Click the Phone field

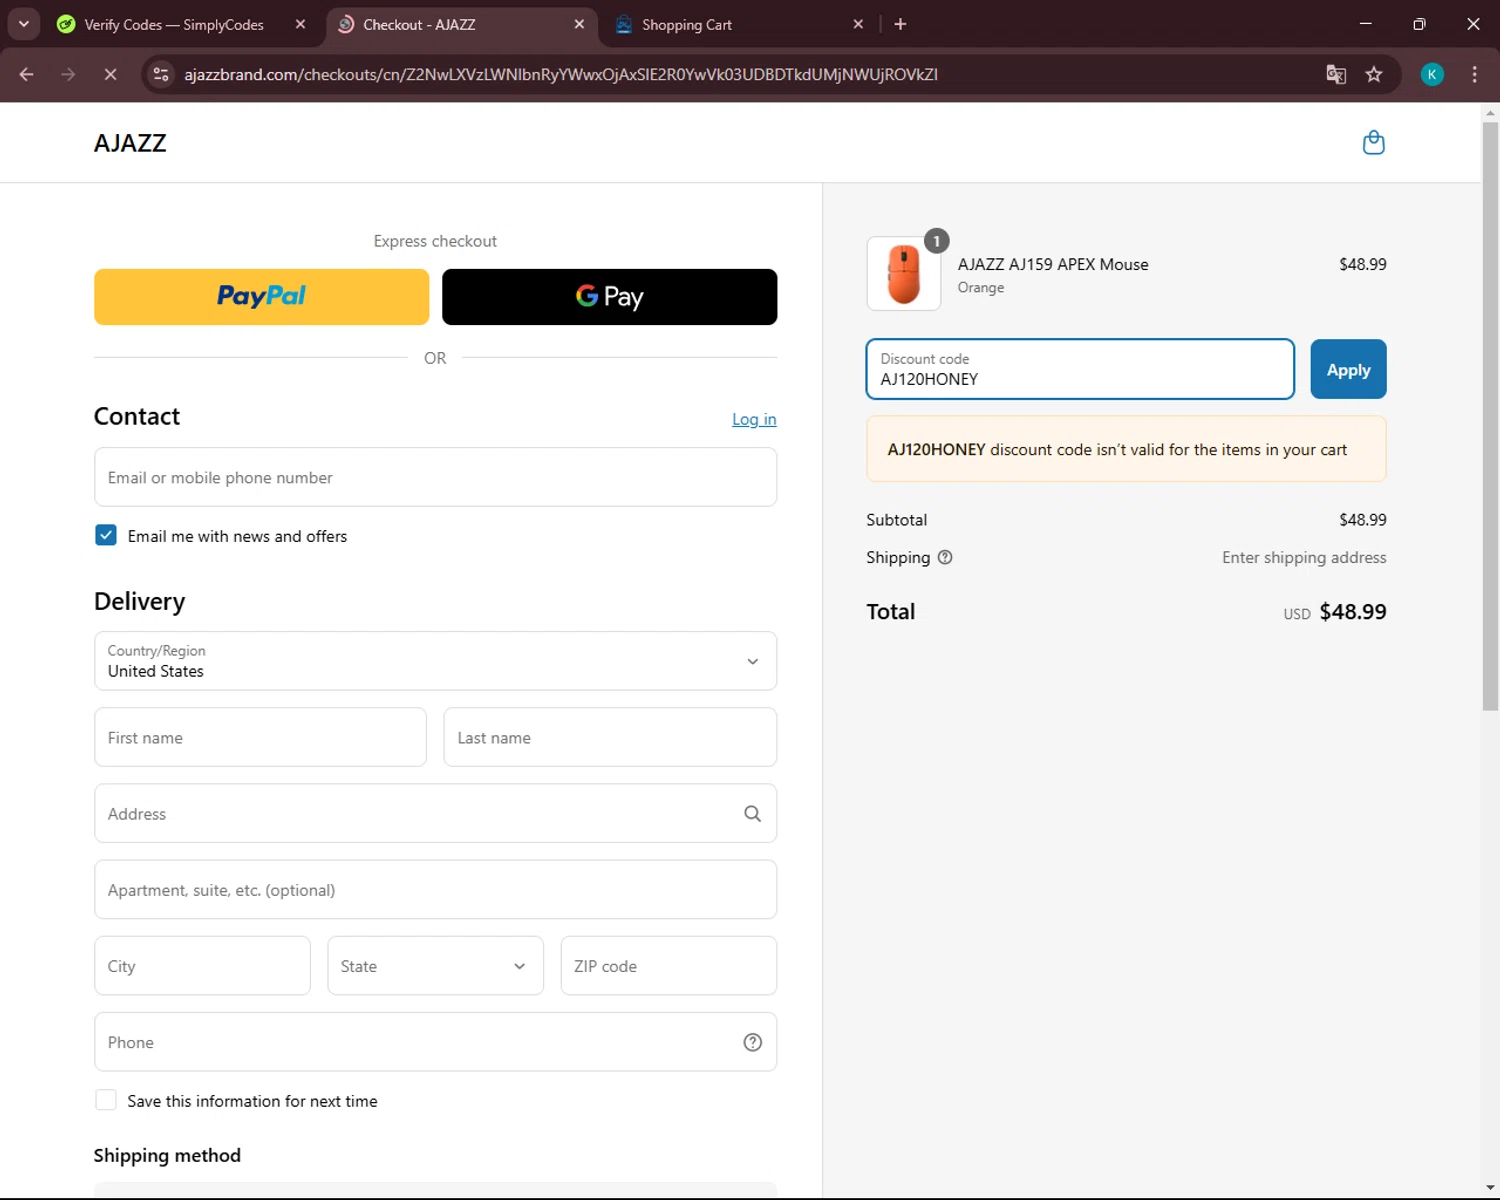pos(435,1042)
